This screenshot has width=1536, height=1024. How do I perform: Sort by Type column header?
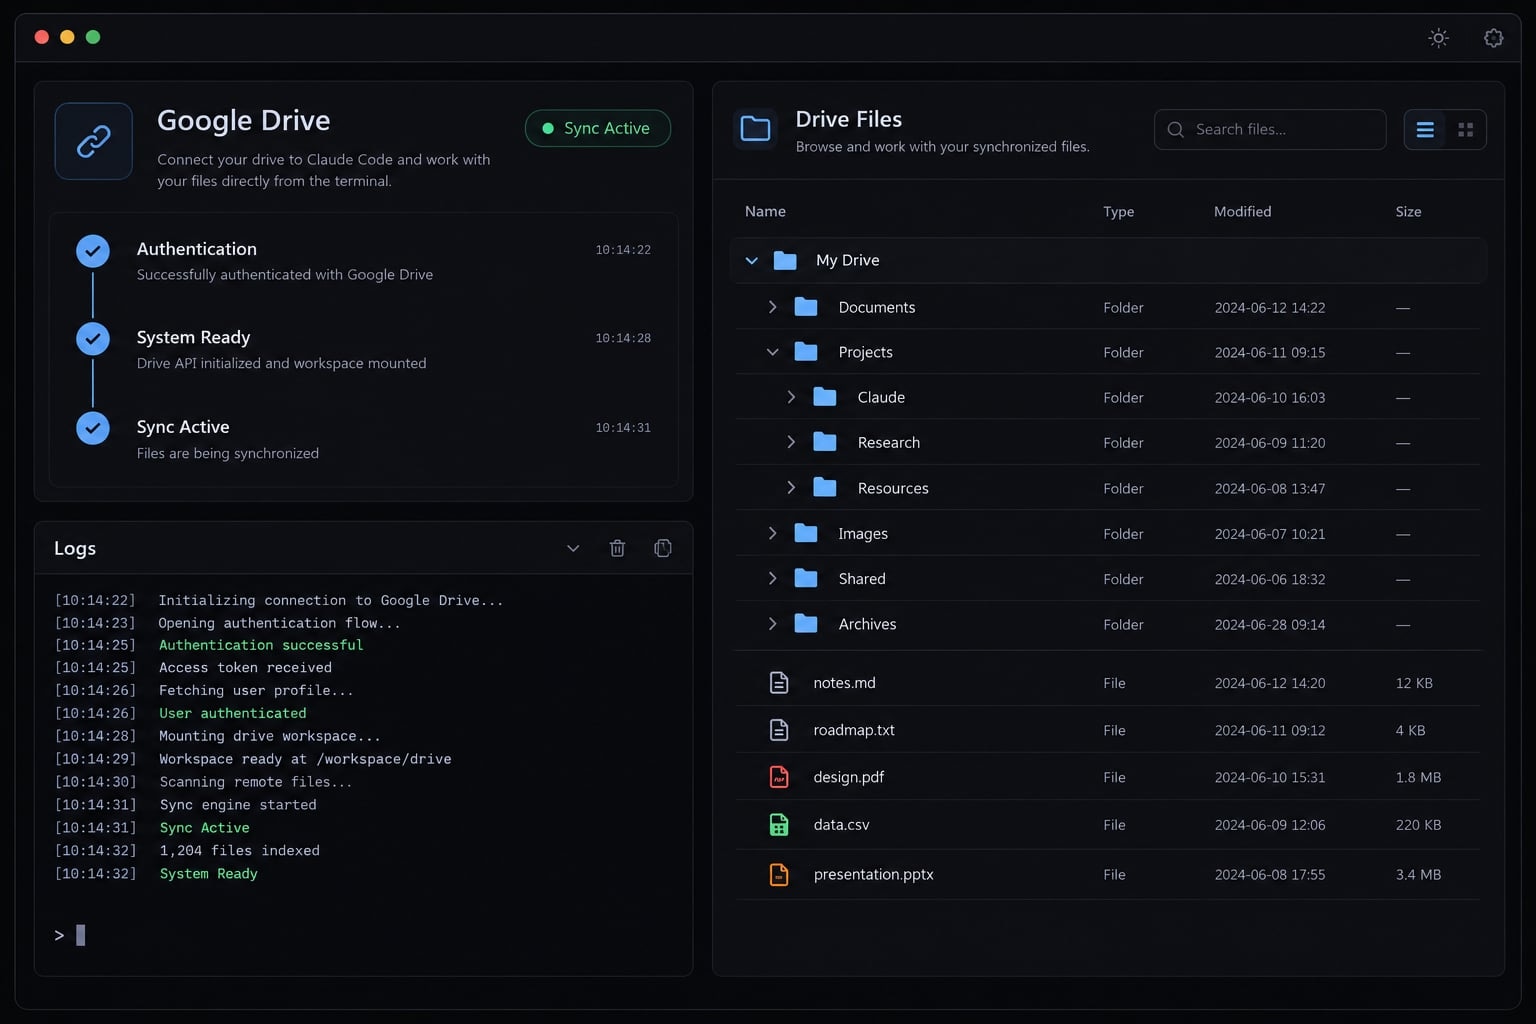click(1118, 211)
